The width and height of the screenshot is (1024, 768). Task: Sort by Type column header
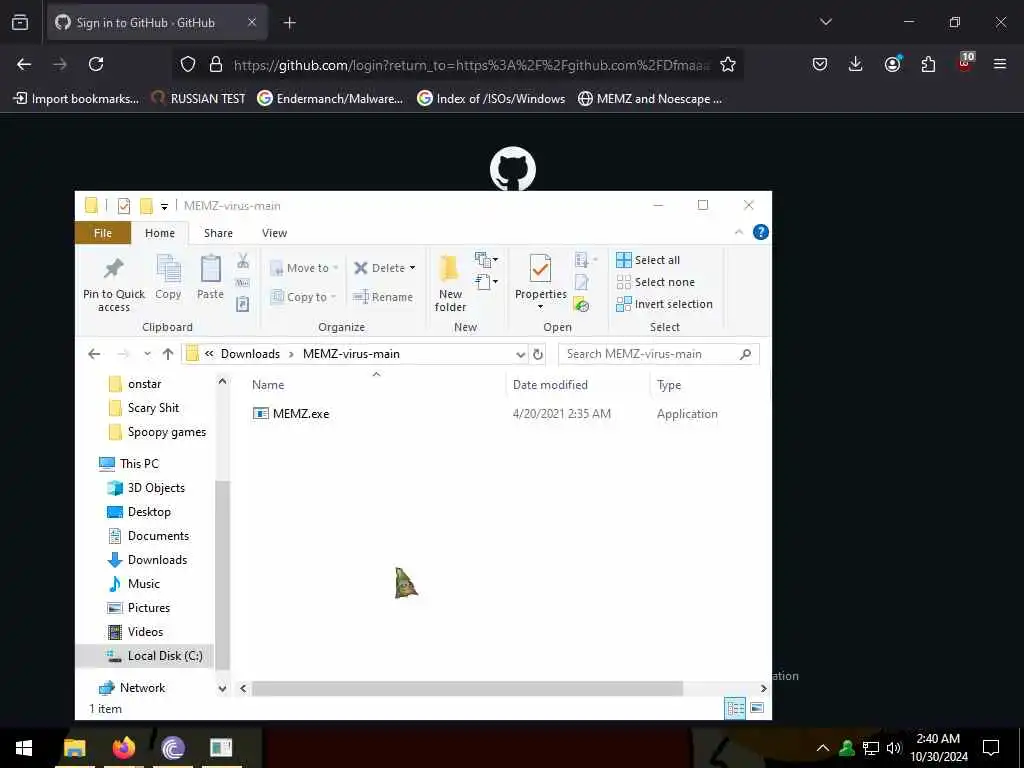click(x=669, y=385)
